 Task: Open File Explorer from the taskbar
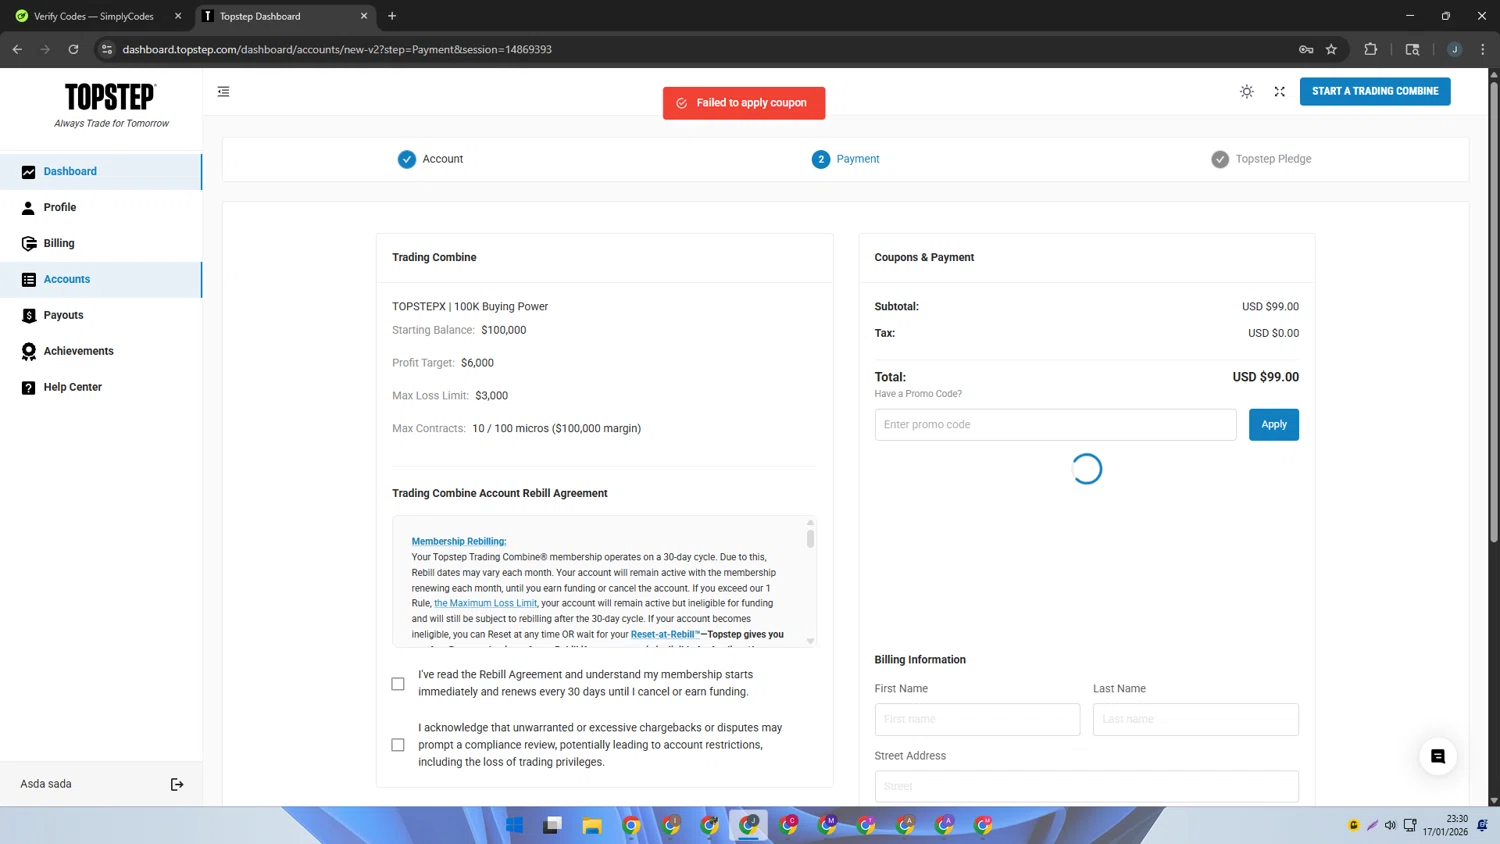point(592,825)
